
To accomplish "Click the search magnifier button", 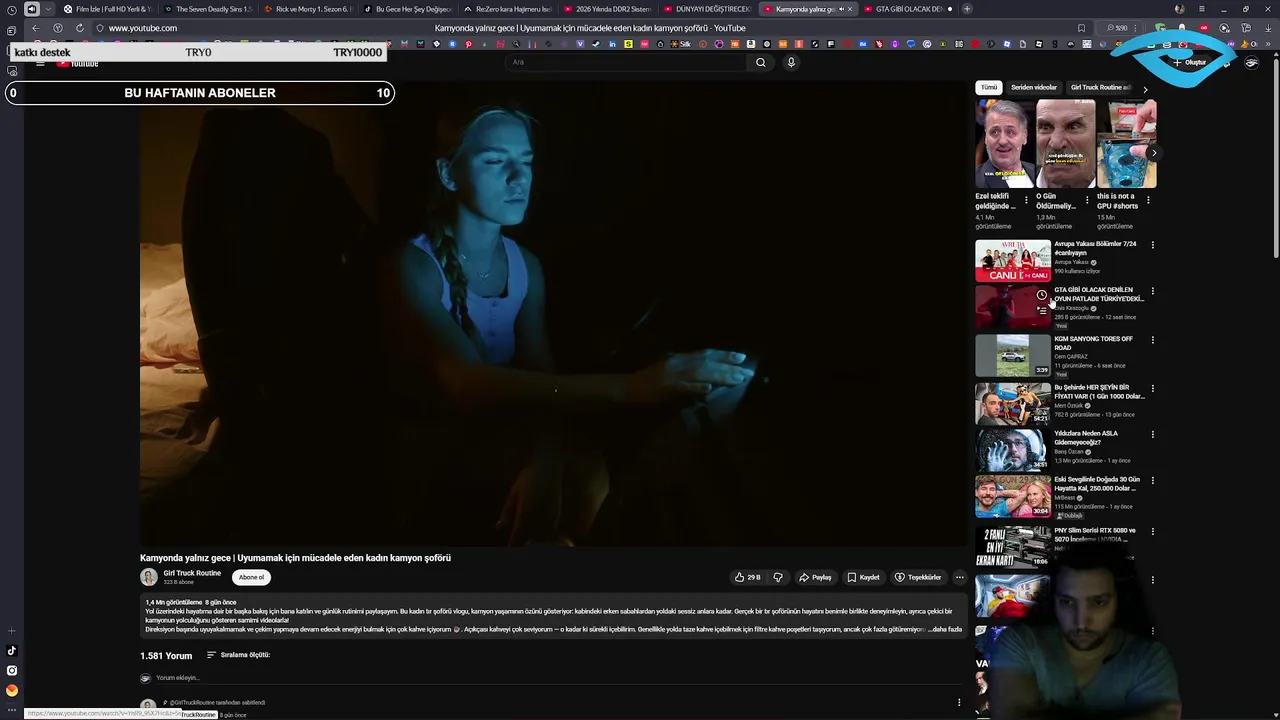I will click(x=760, y=62).
